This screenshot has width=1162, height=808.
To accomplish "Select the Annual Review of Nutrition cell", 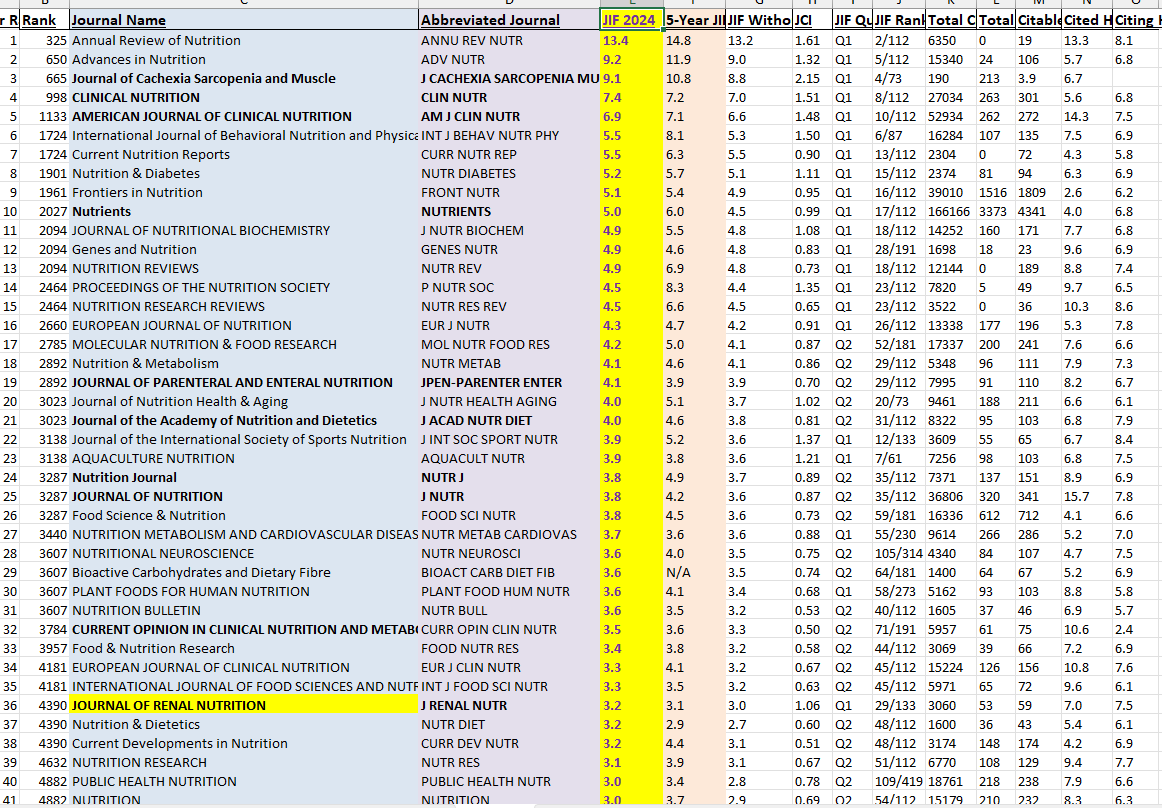I will point(244,41).
